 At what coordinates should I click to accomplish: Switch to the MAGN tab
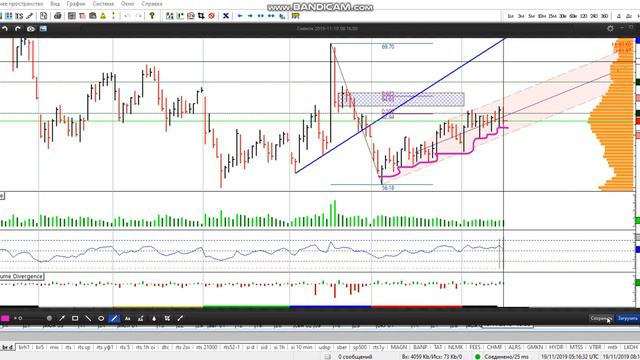pos(399,347)
